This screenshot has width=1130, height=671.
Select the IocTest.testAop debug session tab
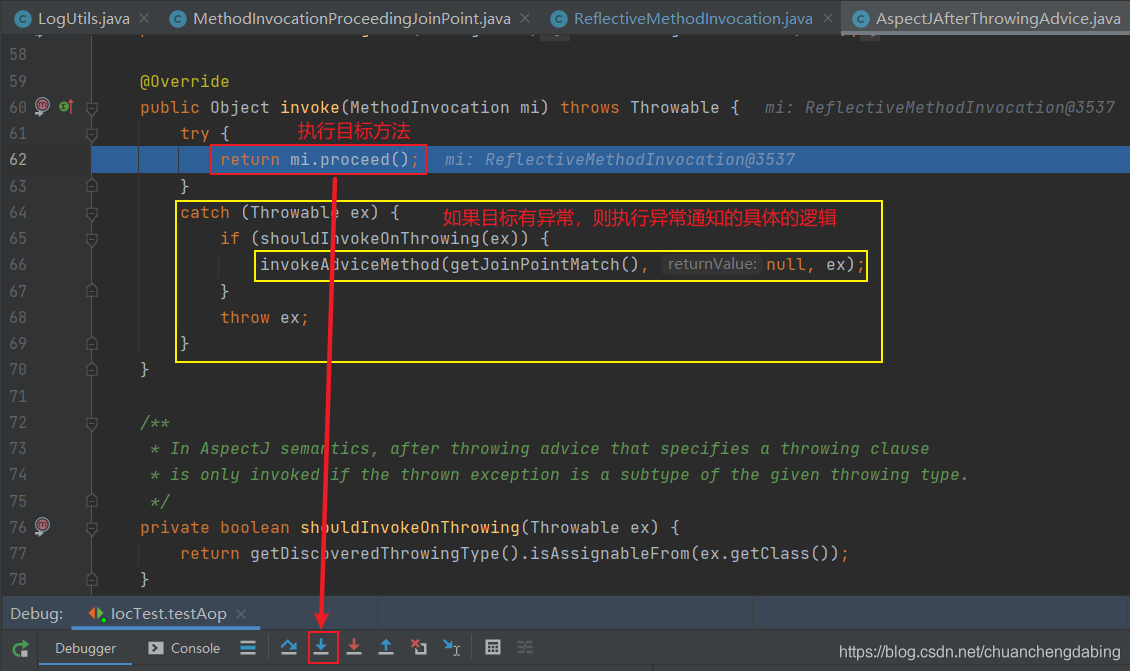pos(168,613)
